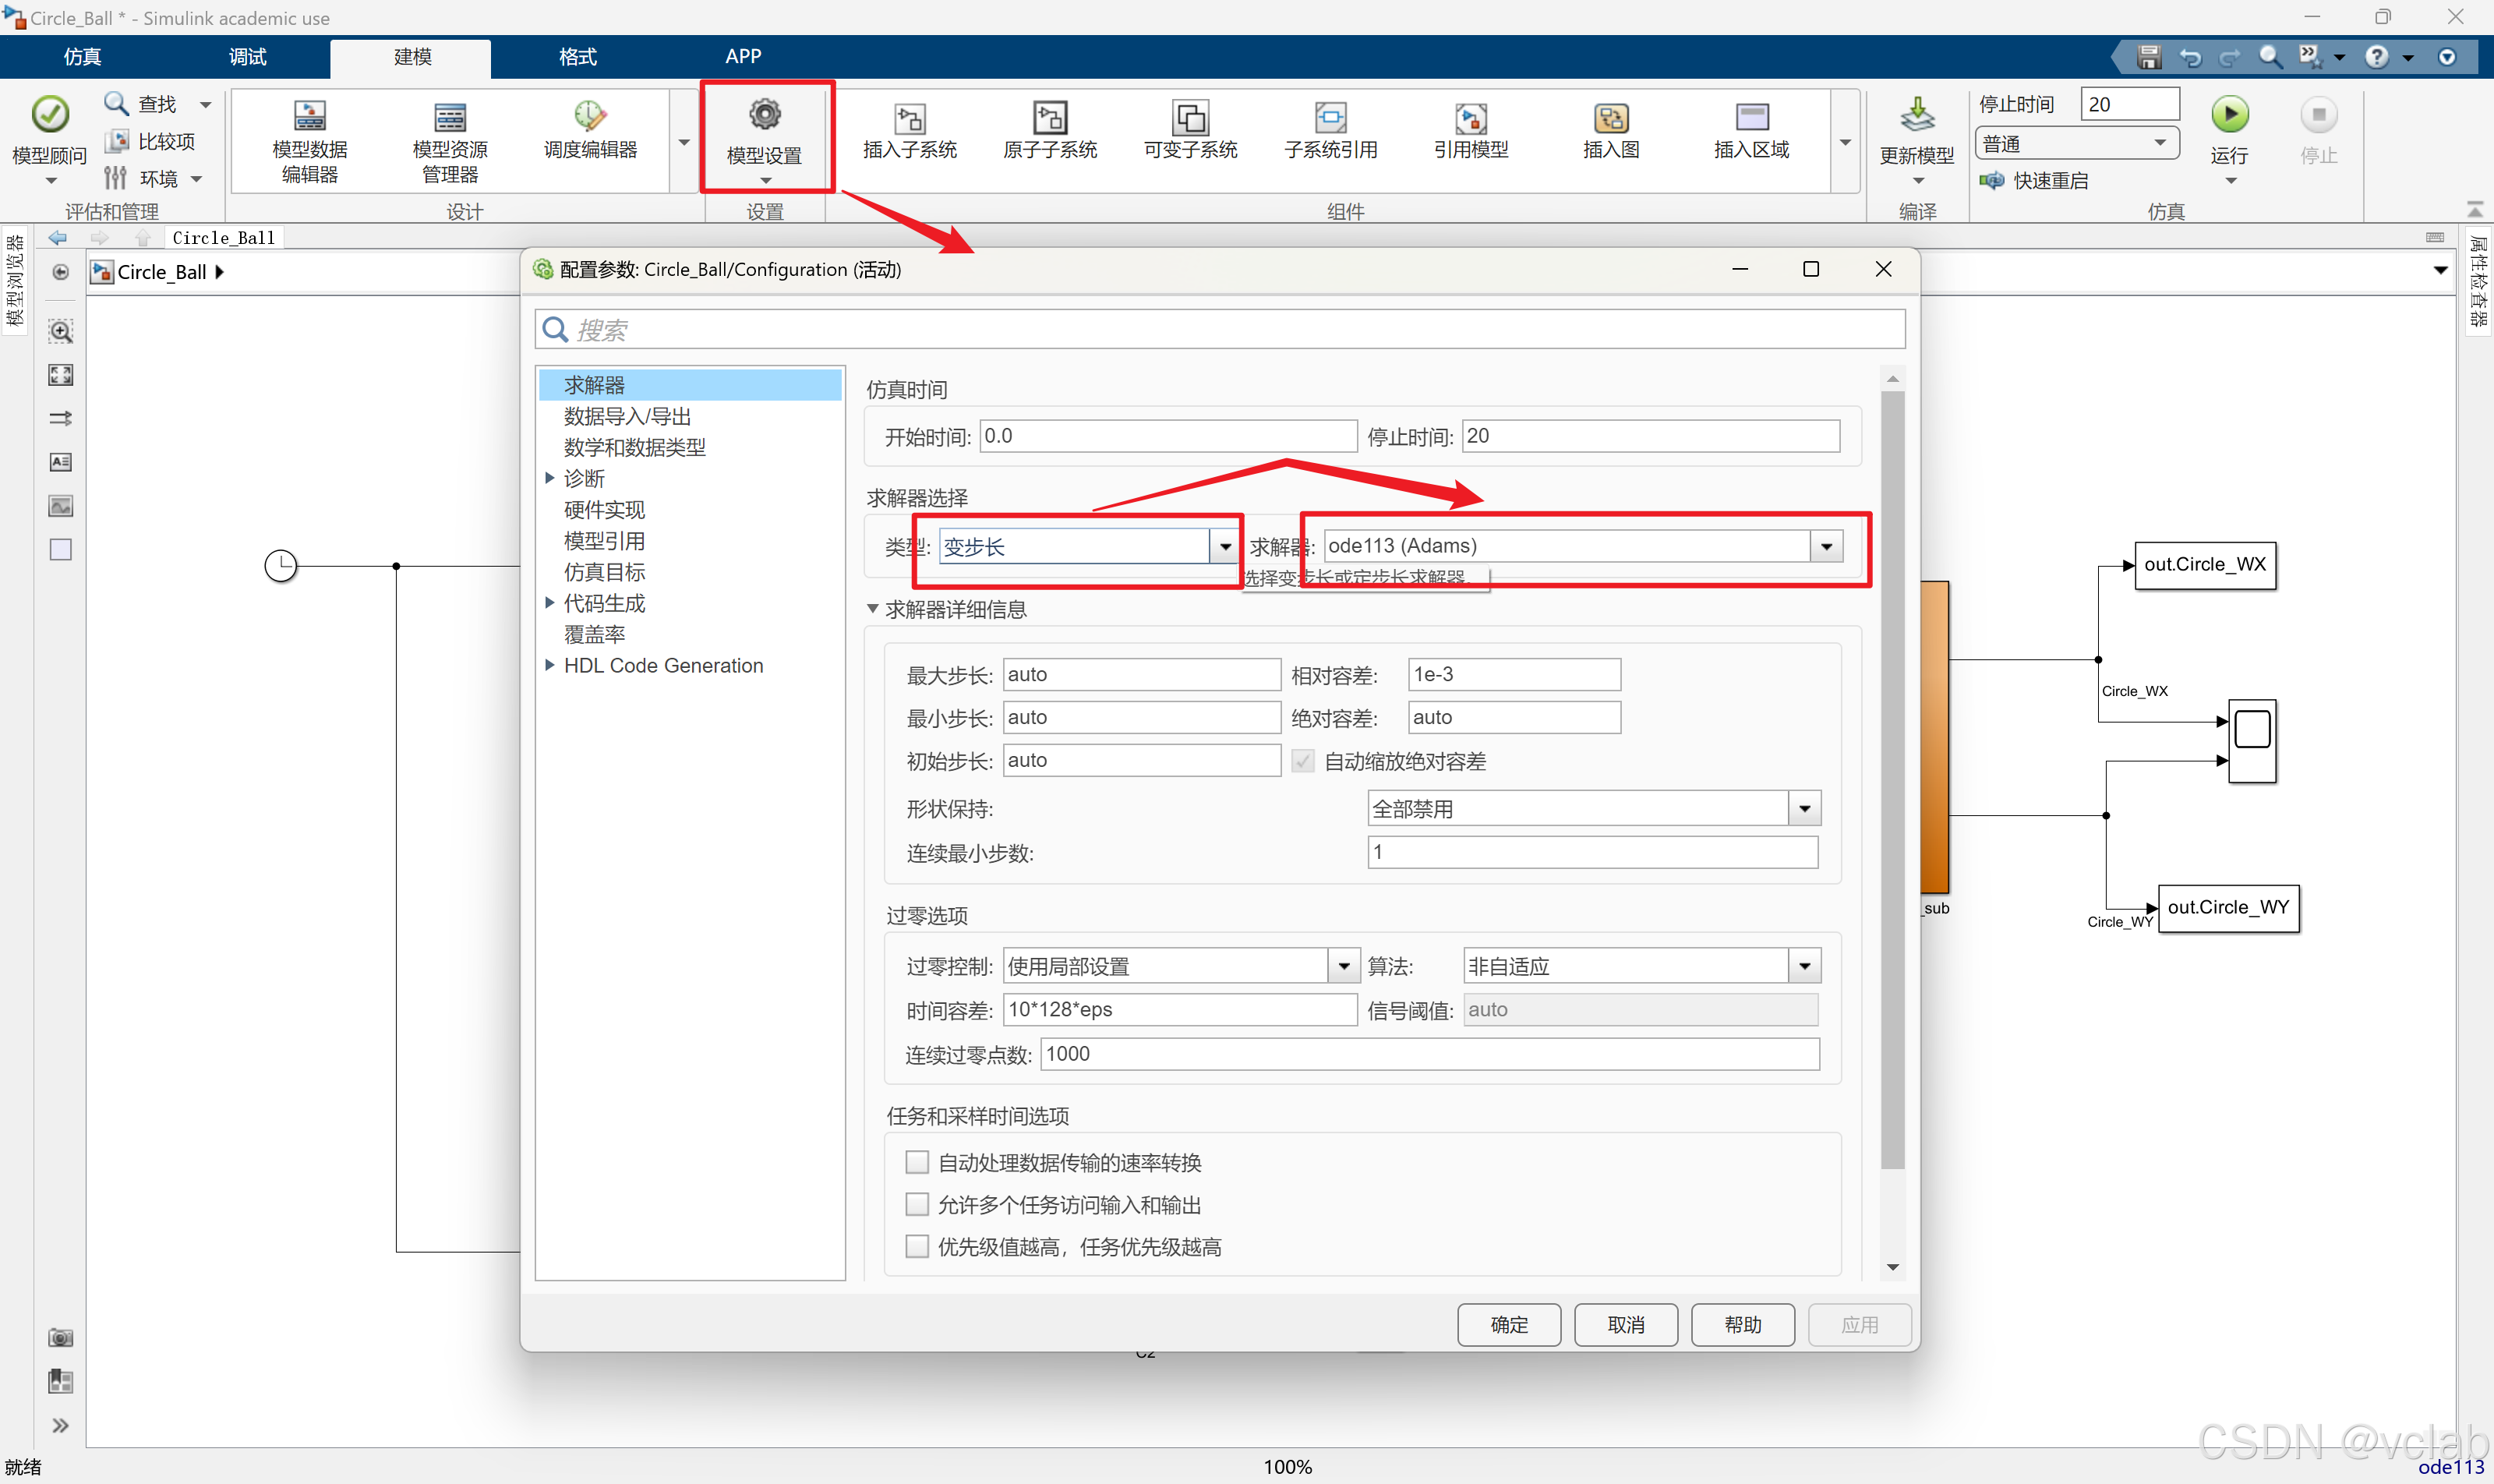Click the 插入区域 icon
Viewport: 2494px width, 1484px height.
(x=1751, y=118)
